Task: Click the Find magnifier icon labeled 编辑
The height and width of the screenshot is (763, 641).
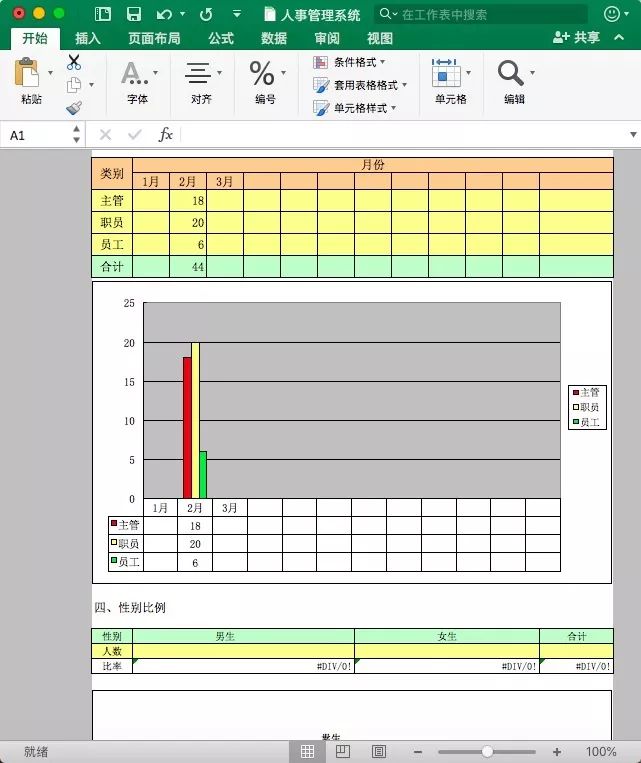Action: click(x=511, y=73)
